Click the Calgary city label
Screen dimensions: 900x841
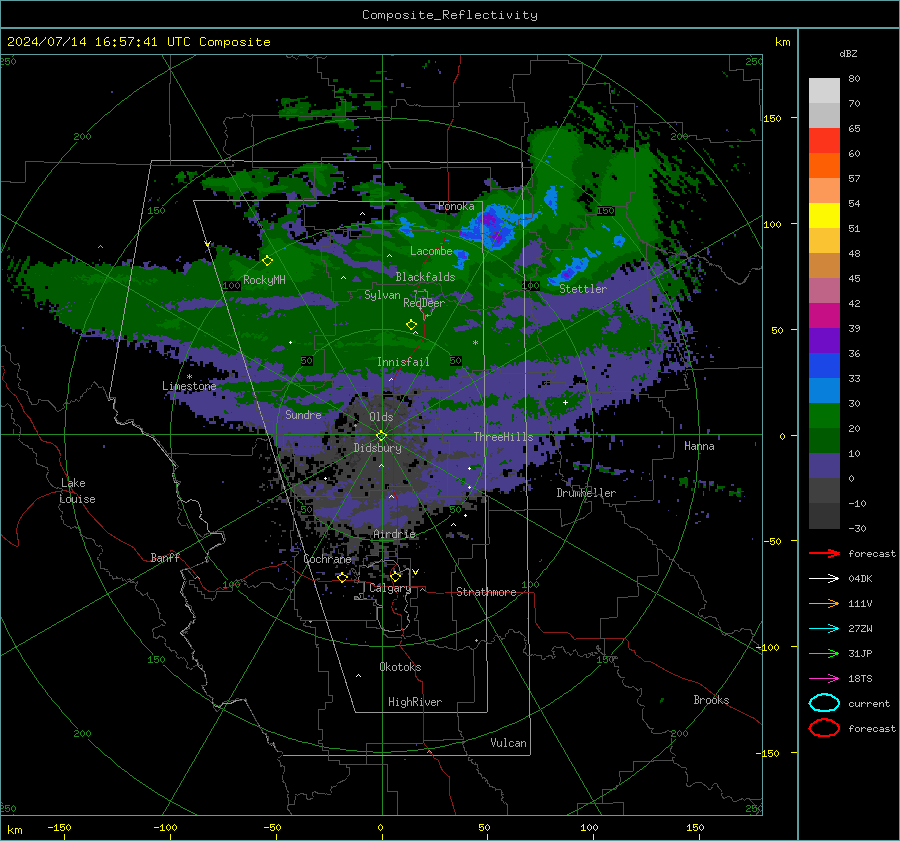tap(390, 588)
